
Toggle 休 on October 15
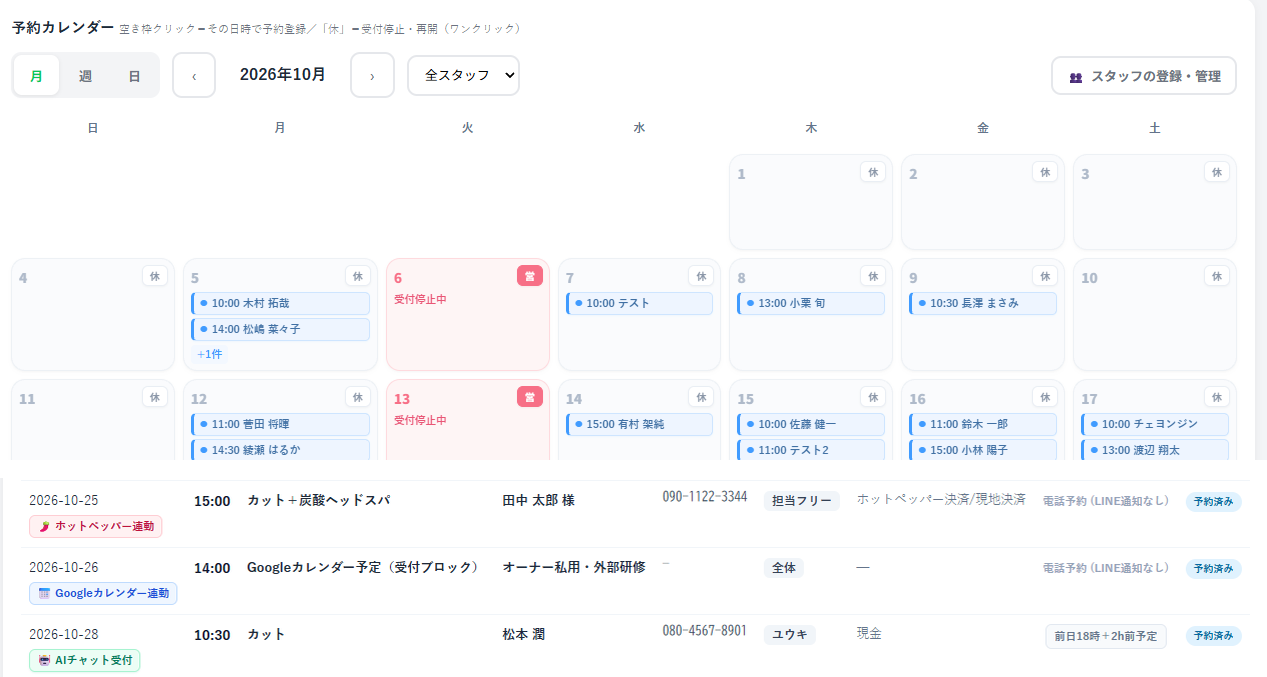click(x=873, y=397)
